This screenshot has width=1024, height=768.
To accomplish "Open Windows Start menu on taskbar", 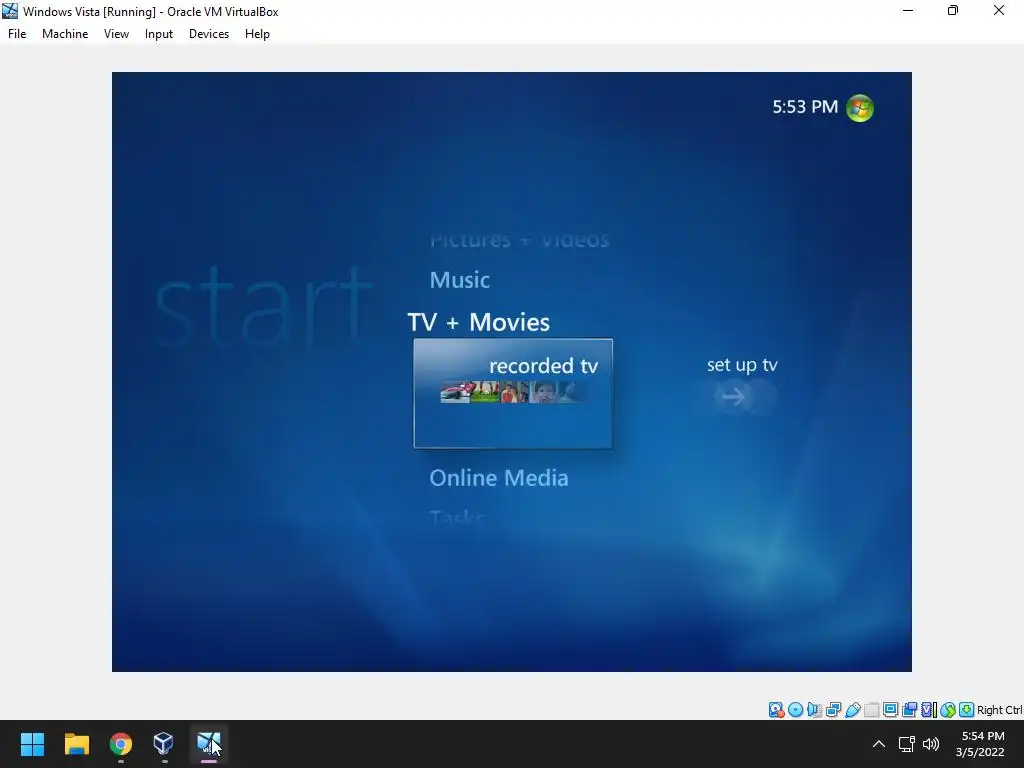I will coord(33,744).
